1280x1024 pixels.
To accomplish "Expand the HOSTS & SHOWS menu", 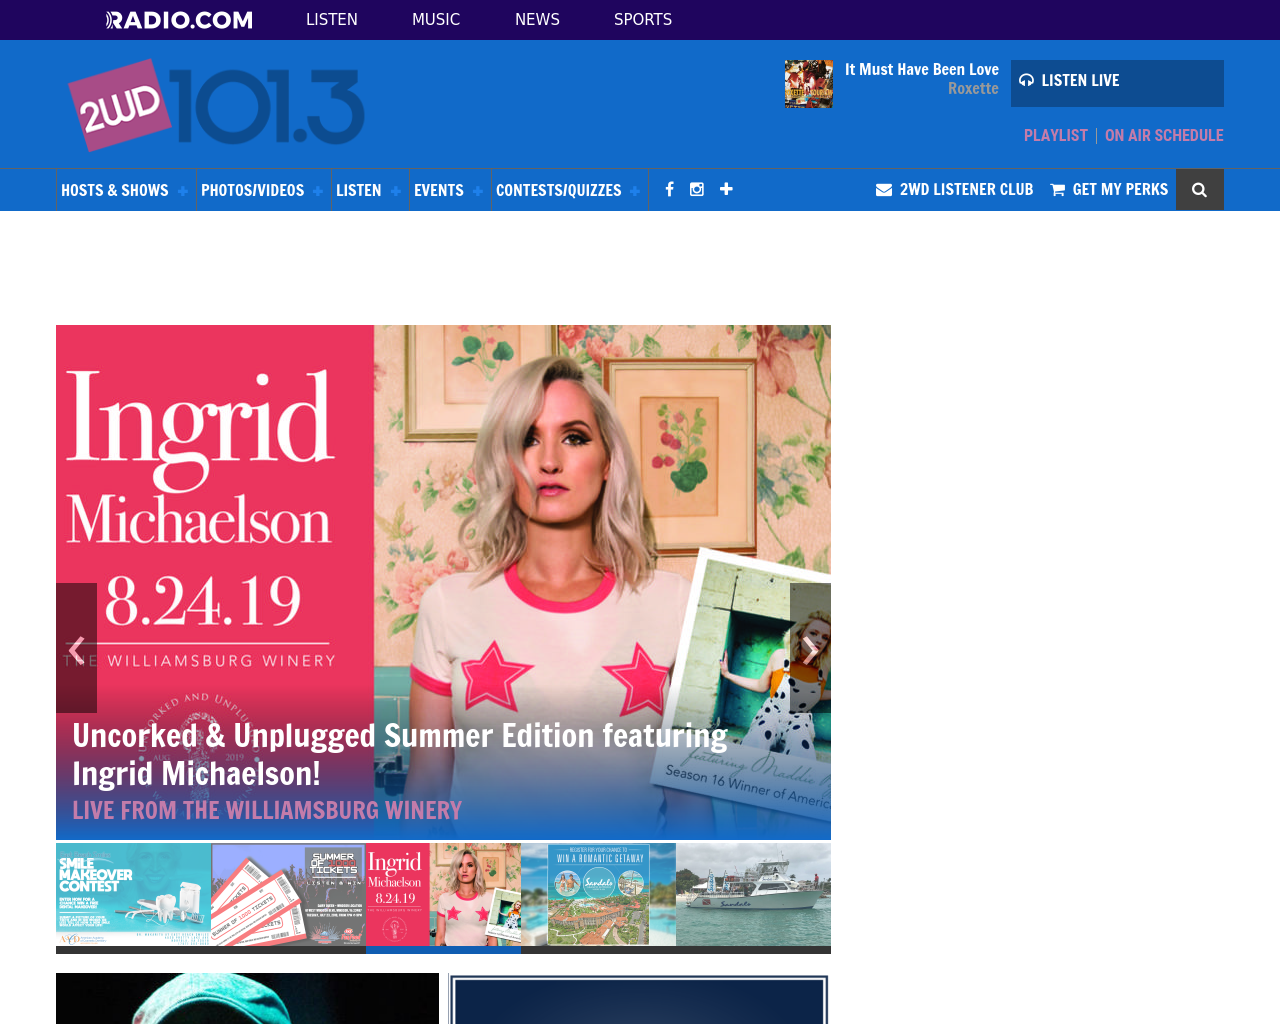I will 113,189.
